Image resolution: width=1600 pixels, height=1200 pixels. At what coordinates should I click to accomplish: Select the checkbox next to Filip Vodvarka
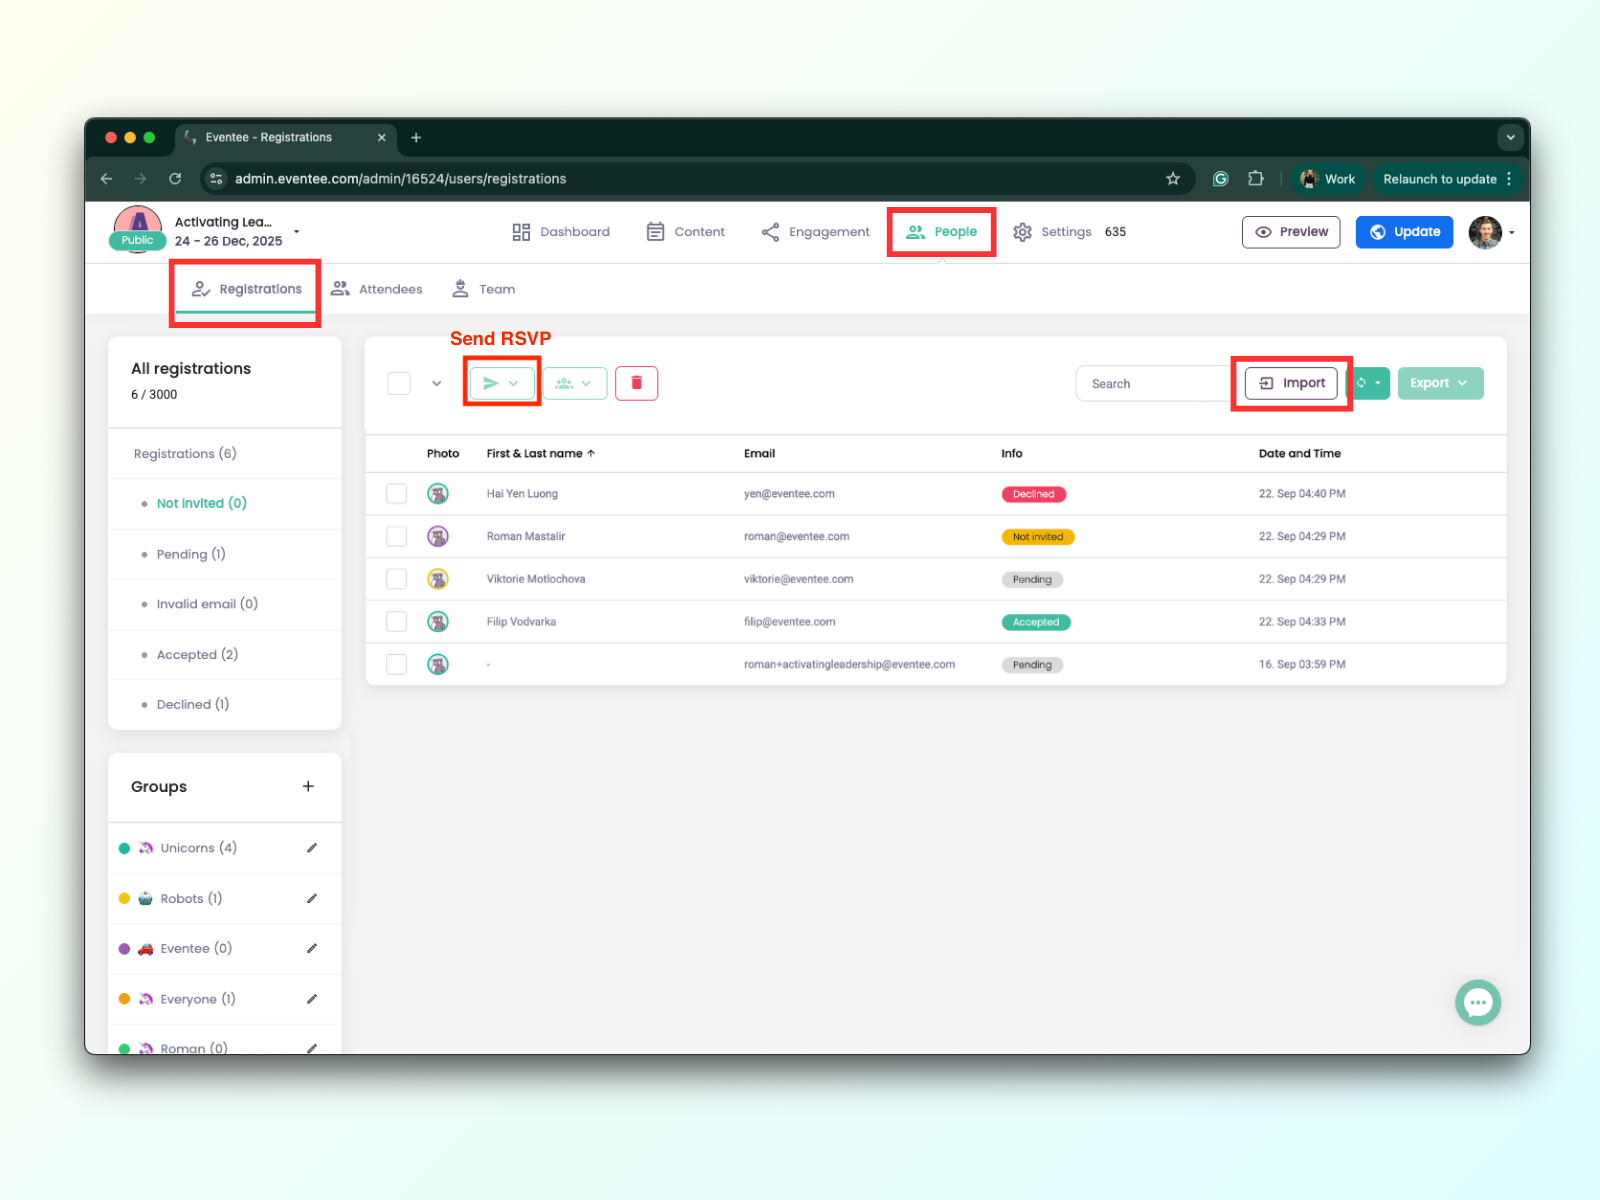pos(396,621)
